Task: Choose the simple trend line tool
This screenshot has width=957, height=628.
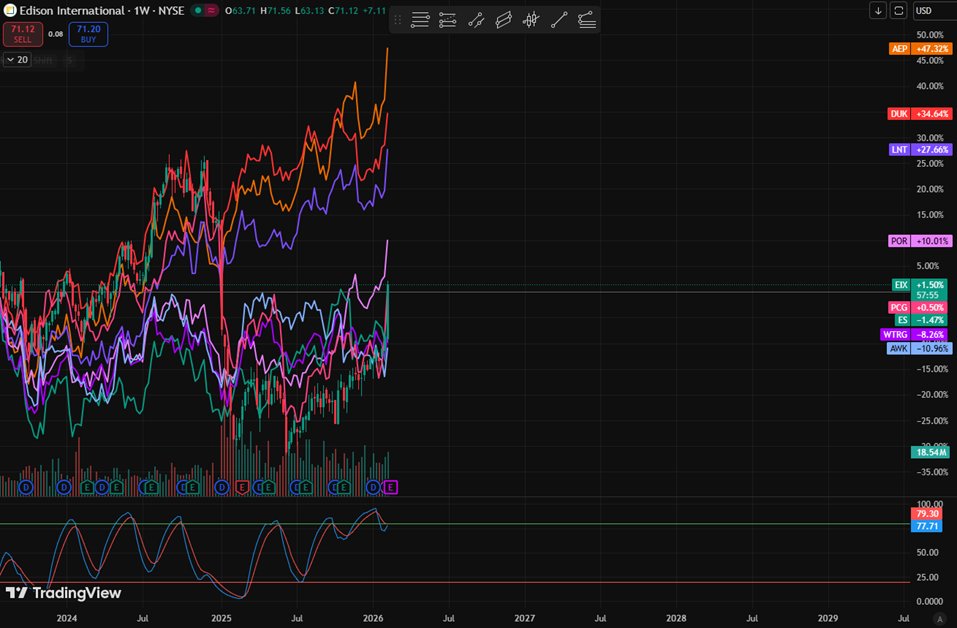Action: (559, 20)
